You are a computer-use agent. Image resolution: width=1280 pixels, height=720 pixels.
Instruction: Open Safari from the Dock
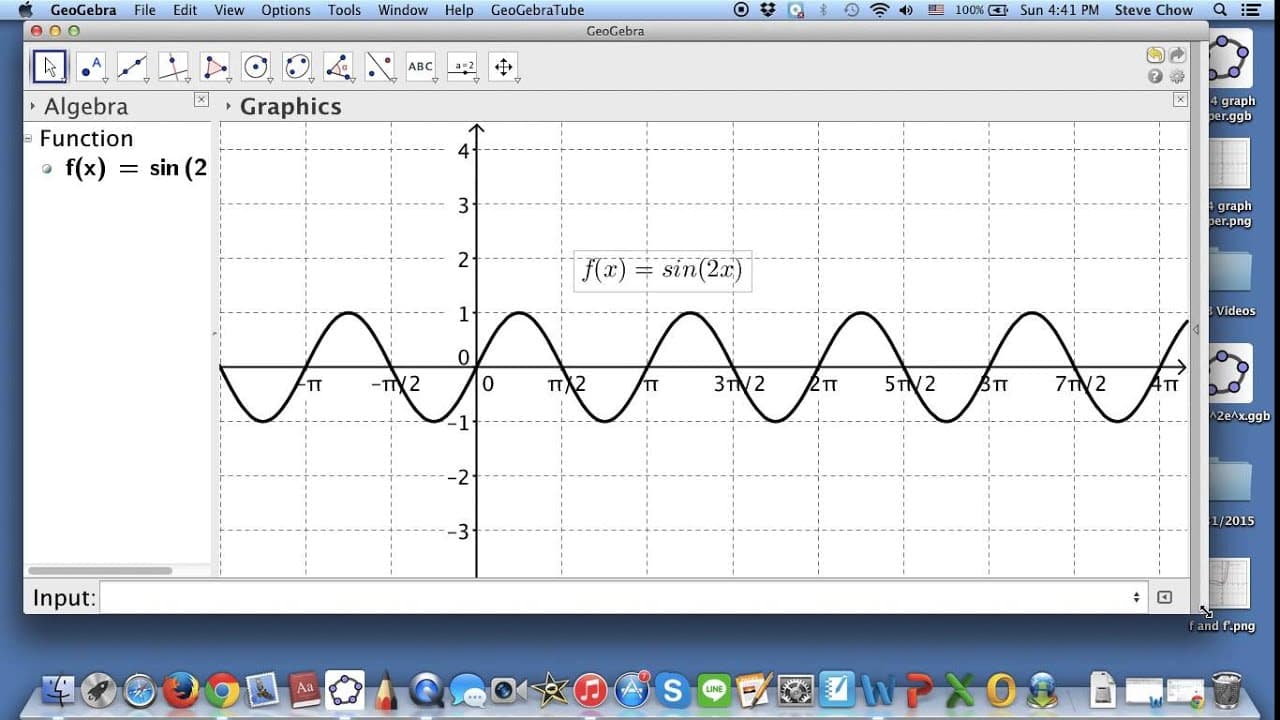pos(140,689)
